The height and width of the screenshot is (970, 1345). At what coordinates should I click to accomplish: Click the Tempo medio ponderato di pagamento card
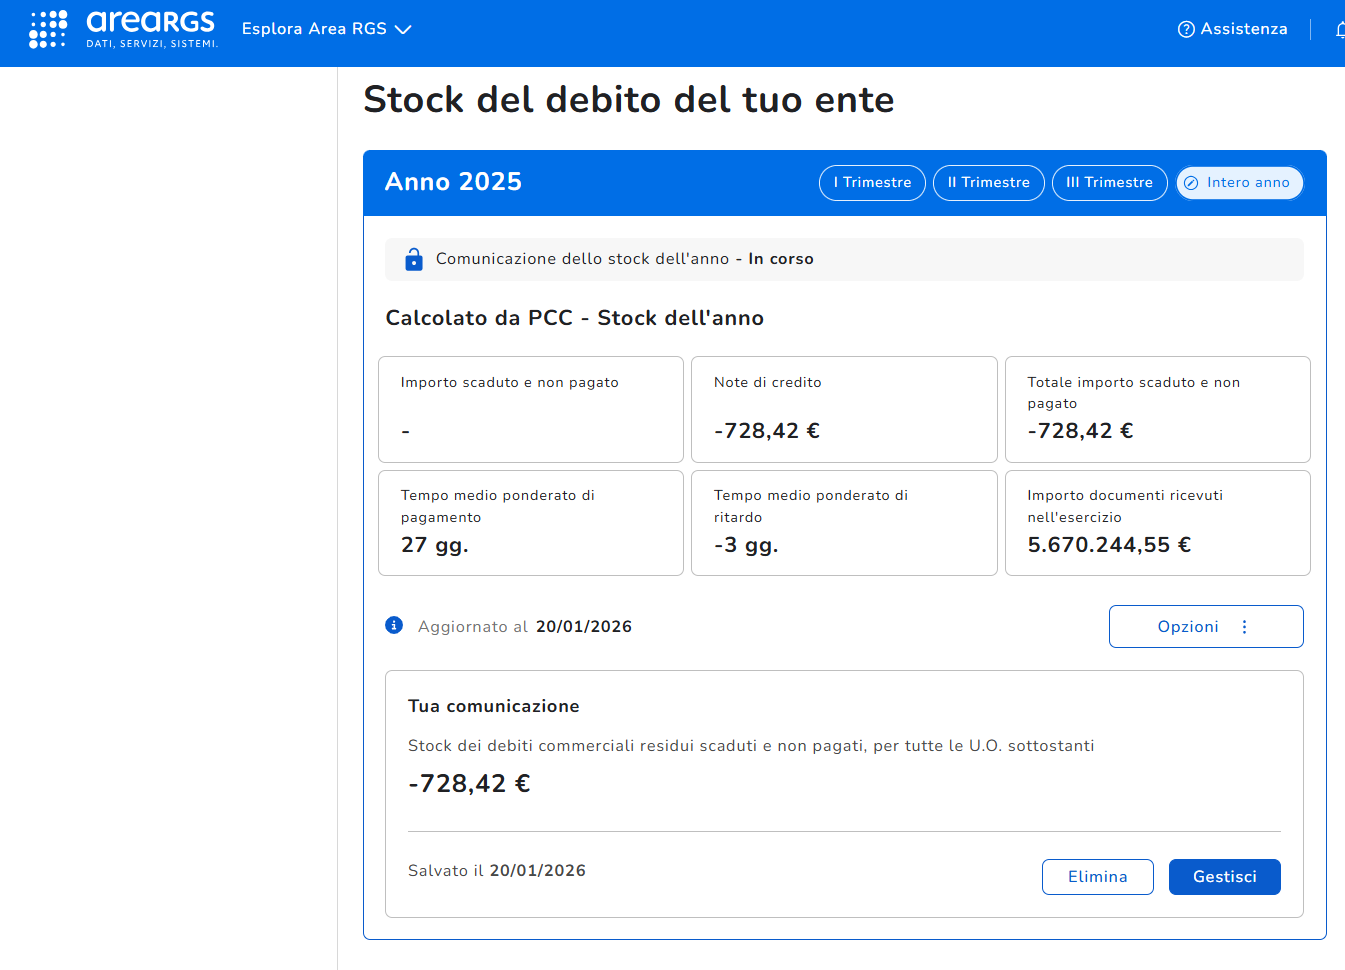(x=531, y=523)
